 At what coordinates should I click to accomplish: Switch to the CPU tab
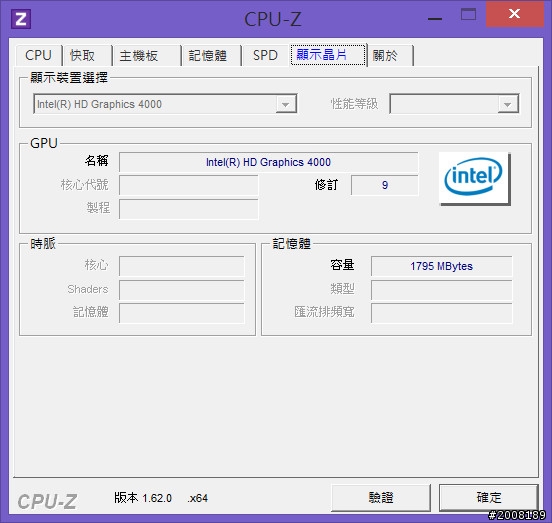point(38,55)
